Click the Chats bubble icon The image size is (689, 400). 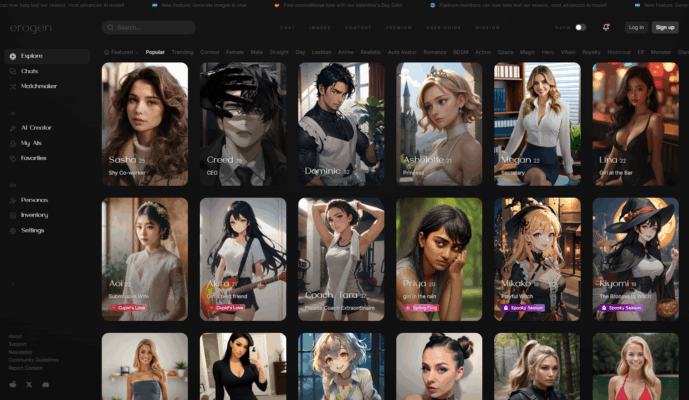tap(12, 72)
